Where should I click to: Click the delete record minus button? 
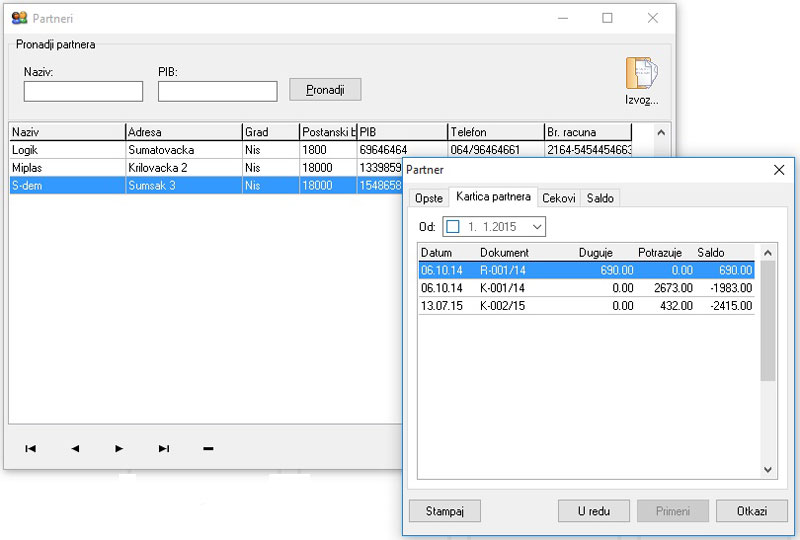click(208, 449)
